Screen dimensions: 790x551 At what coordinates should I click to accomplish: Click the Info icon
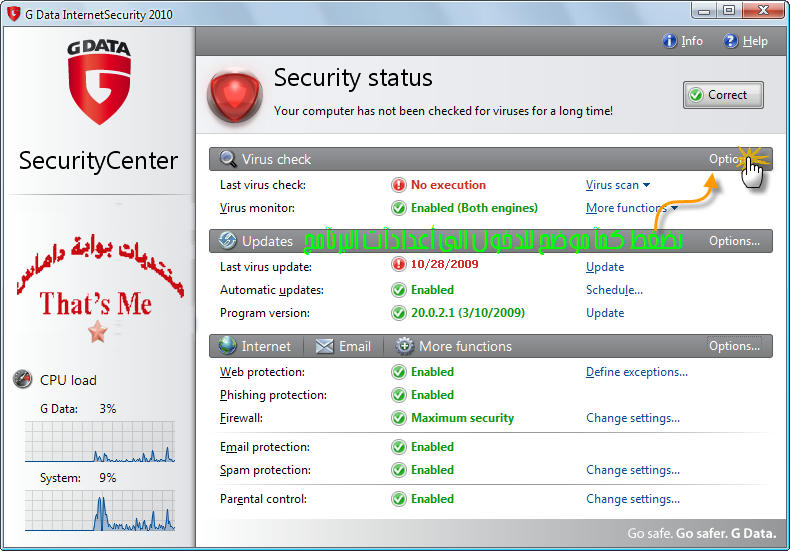[670, 41]
